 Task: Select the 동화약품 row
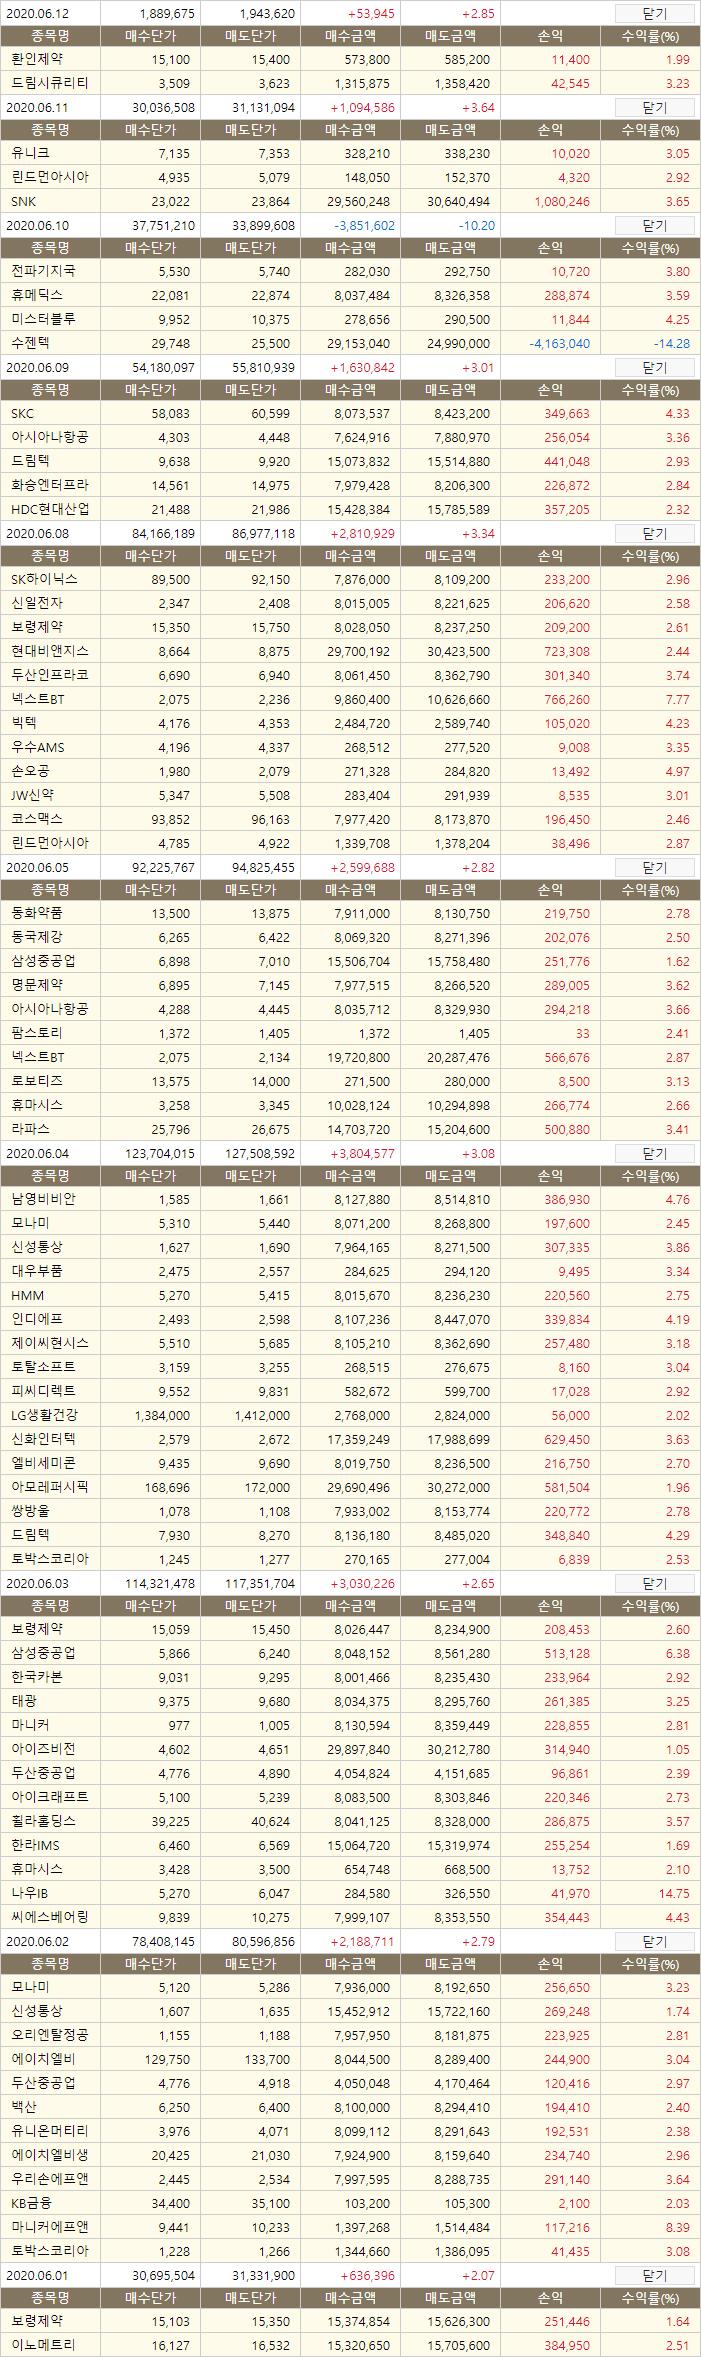click(350, 913)
